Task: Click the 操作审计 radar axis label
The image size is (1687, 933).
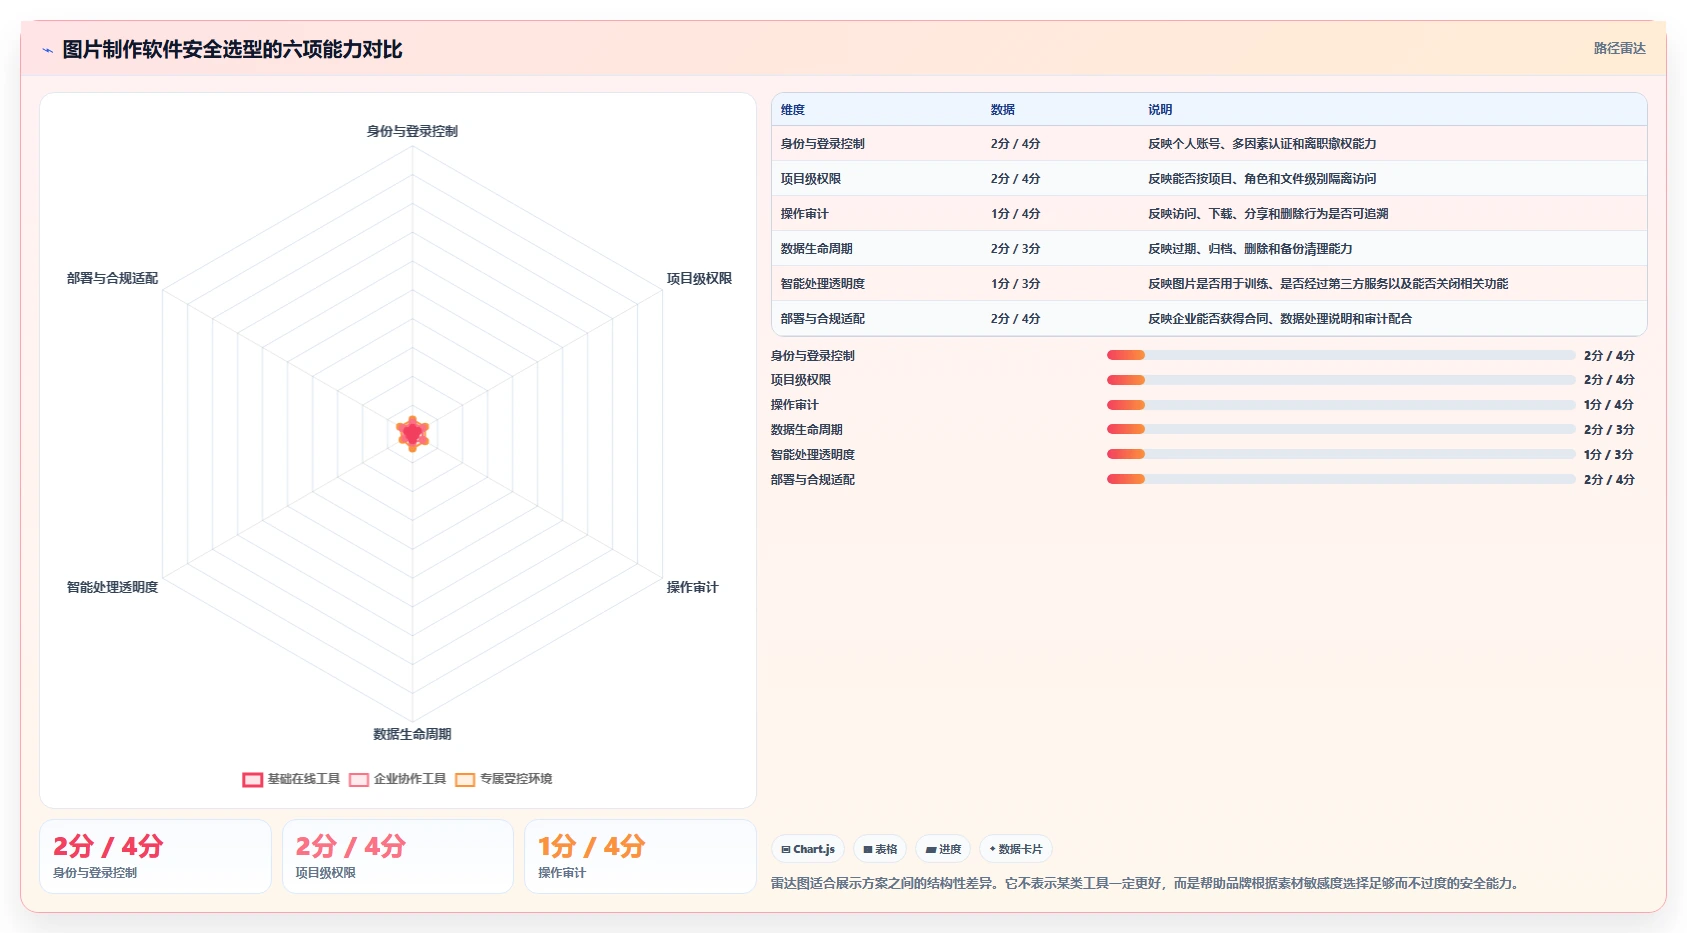Action: (692, 587)
